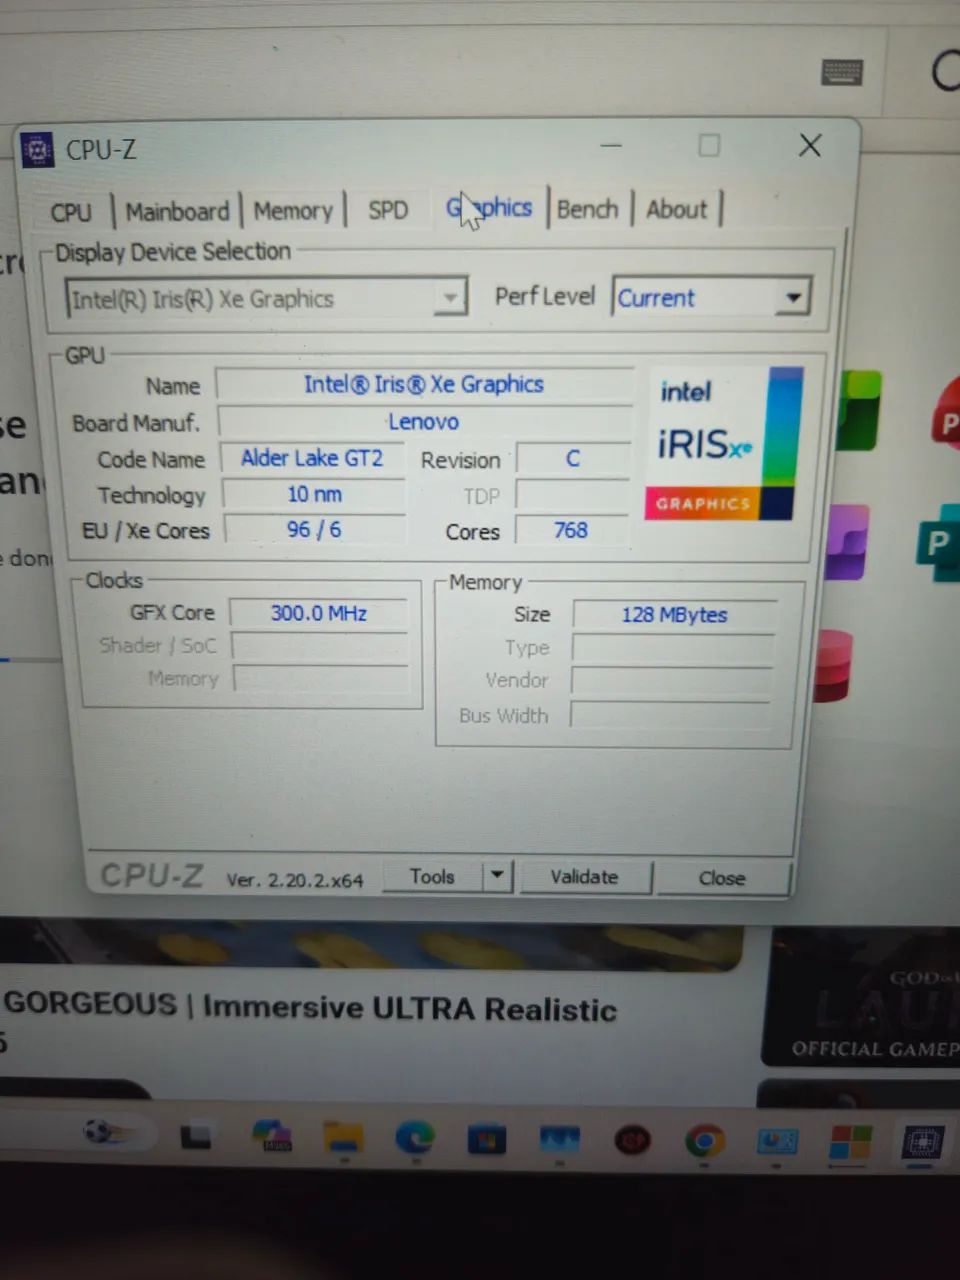
Task: Switch to the CPU tab
Action: (71, 212)
